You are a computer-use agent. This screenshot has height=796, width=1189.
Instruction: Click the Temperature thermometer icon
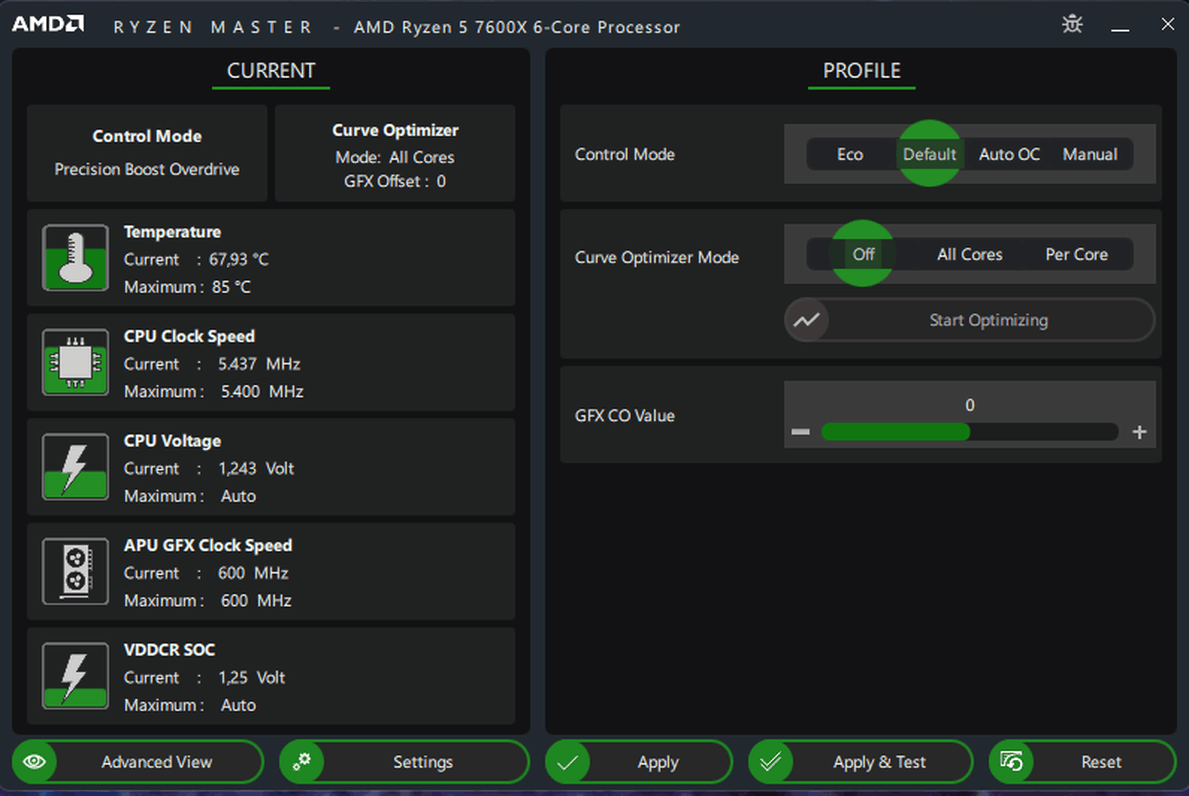click(x=75, y=258)
